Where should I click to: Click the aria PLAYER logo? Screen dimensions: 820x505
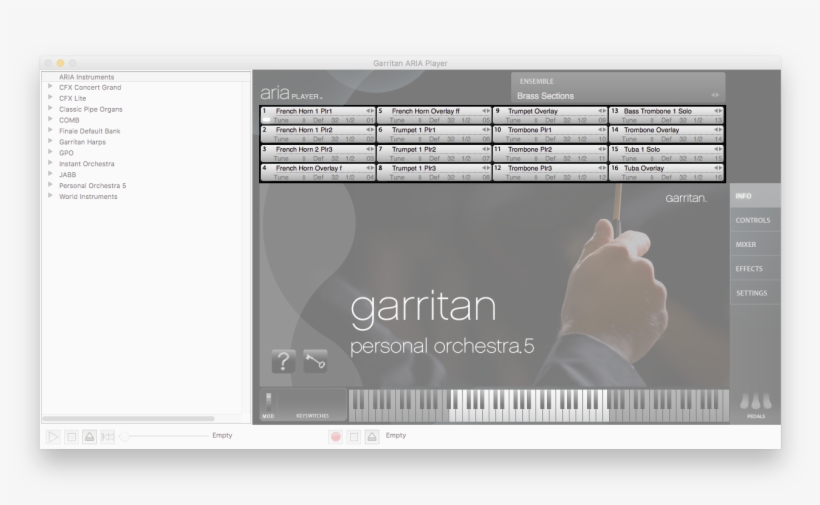(291, 93)
